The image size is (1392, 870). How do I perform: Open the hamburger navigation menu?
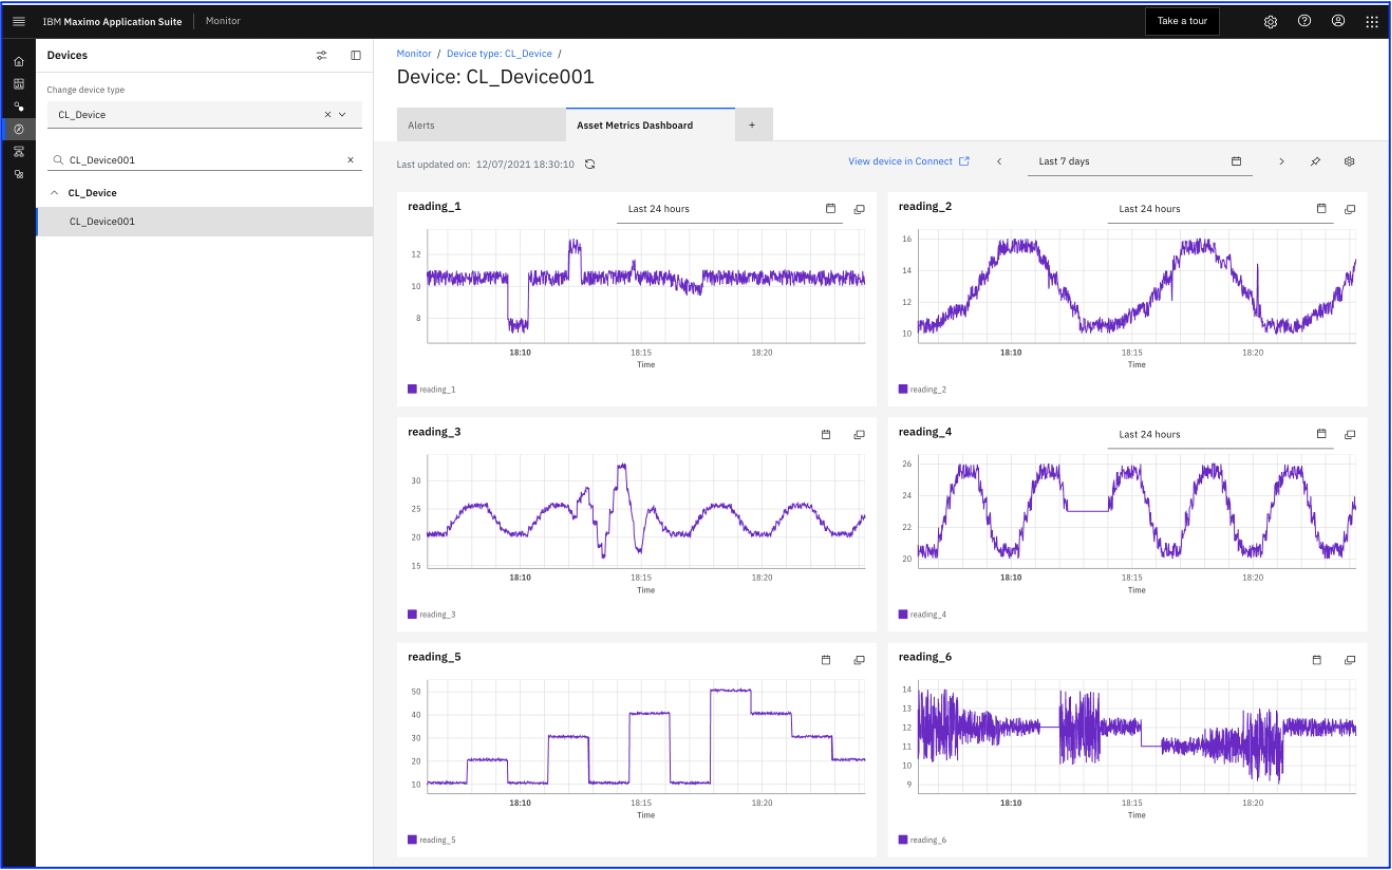point(18,21)
